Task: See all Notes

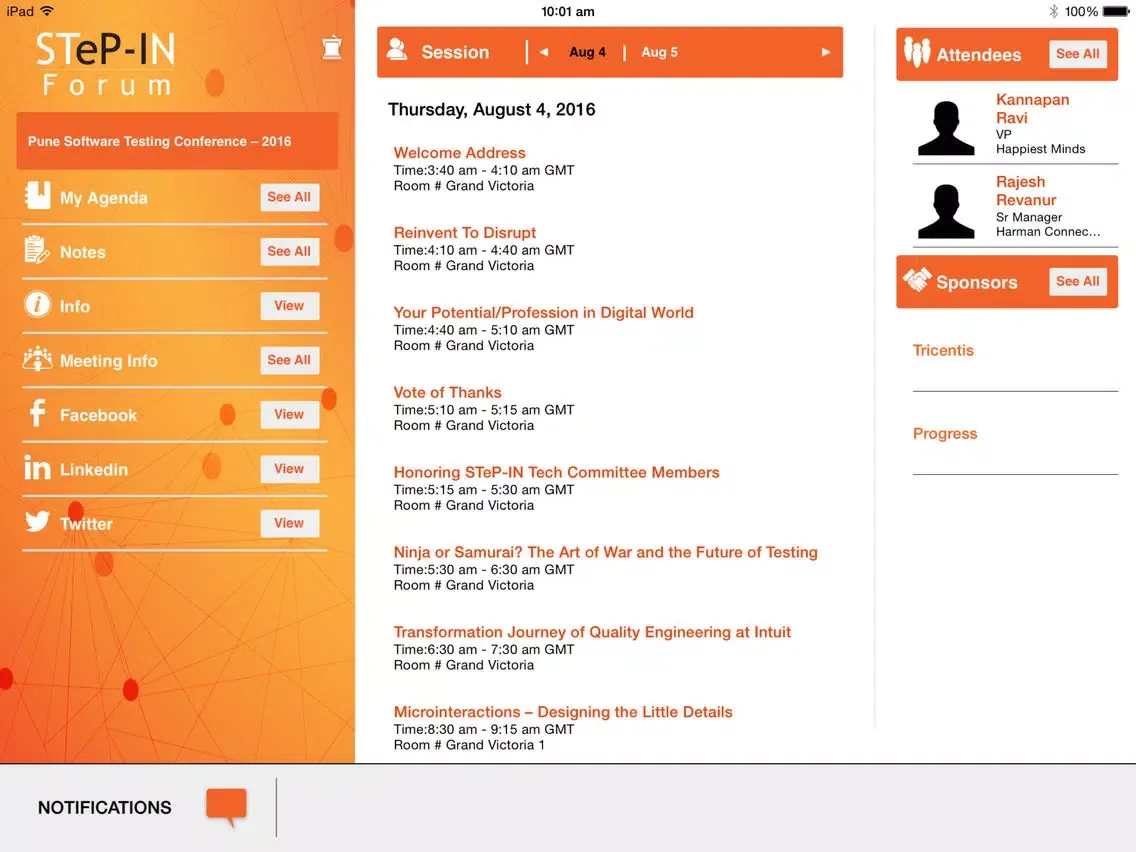Action: pyautogui.click(x=289, y=251)
